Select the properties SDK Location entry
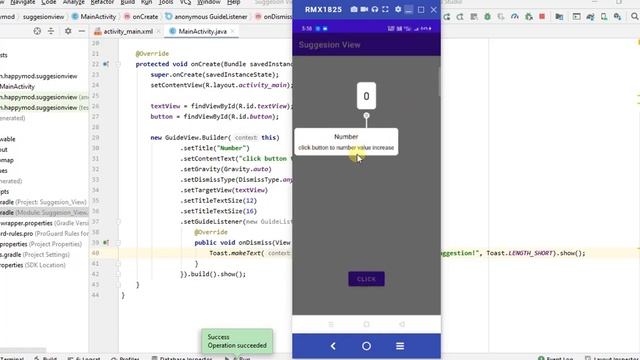640x360 pixels. (x=33, y=265)
